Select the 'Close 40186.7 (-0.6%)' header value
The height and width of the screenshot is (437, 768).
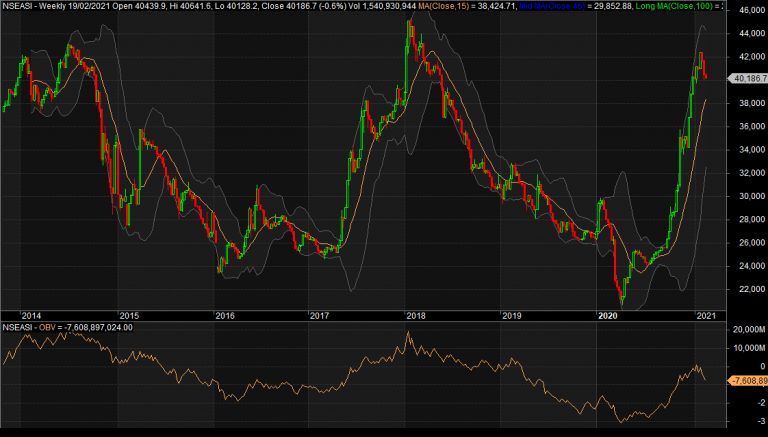click(304, 6)
